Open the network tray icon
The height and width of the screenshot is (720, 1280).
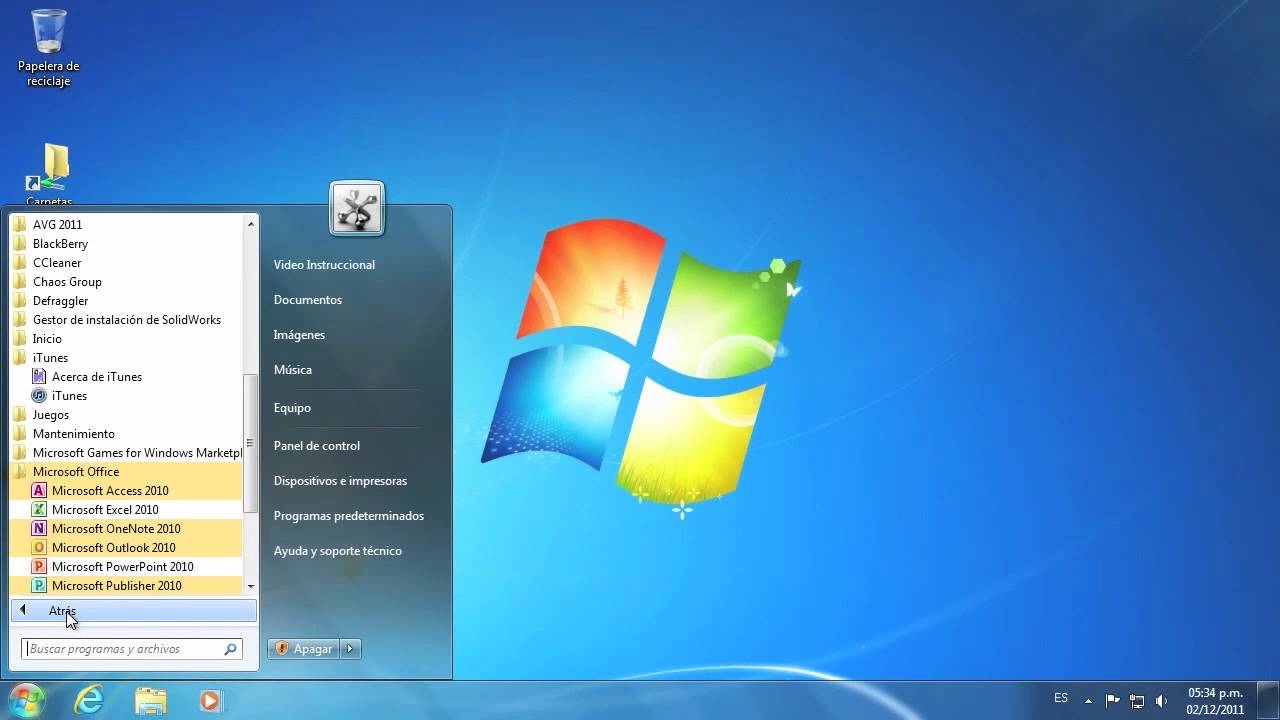click(x=1137, y=701)
